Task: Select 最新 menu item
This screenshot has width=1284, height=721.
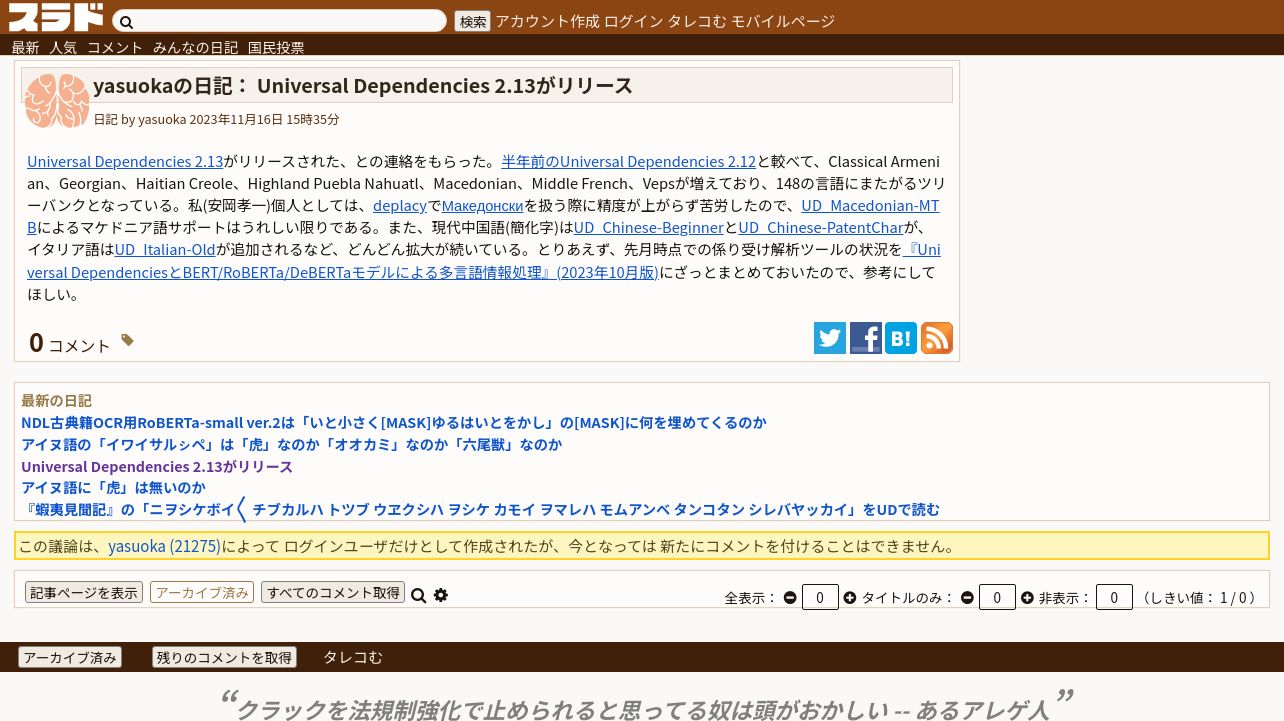Action: coord(26,47)
